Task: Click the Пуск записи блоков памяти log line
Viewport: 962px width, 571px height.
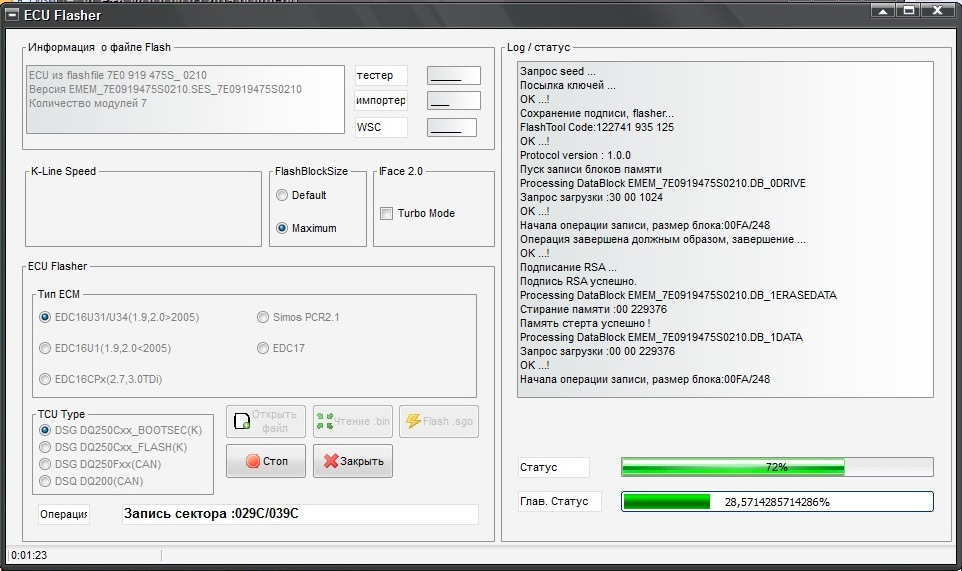Action: (590, 169)
